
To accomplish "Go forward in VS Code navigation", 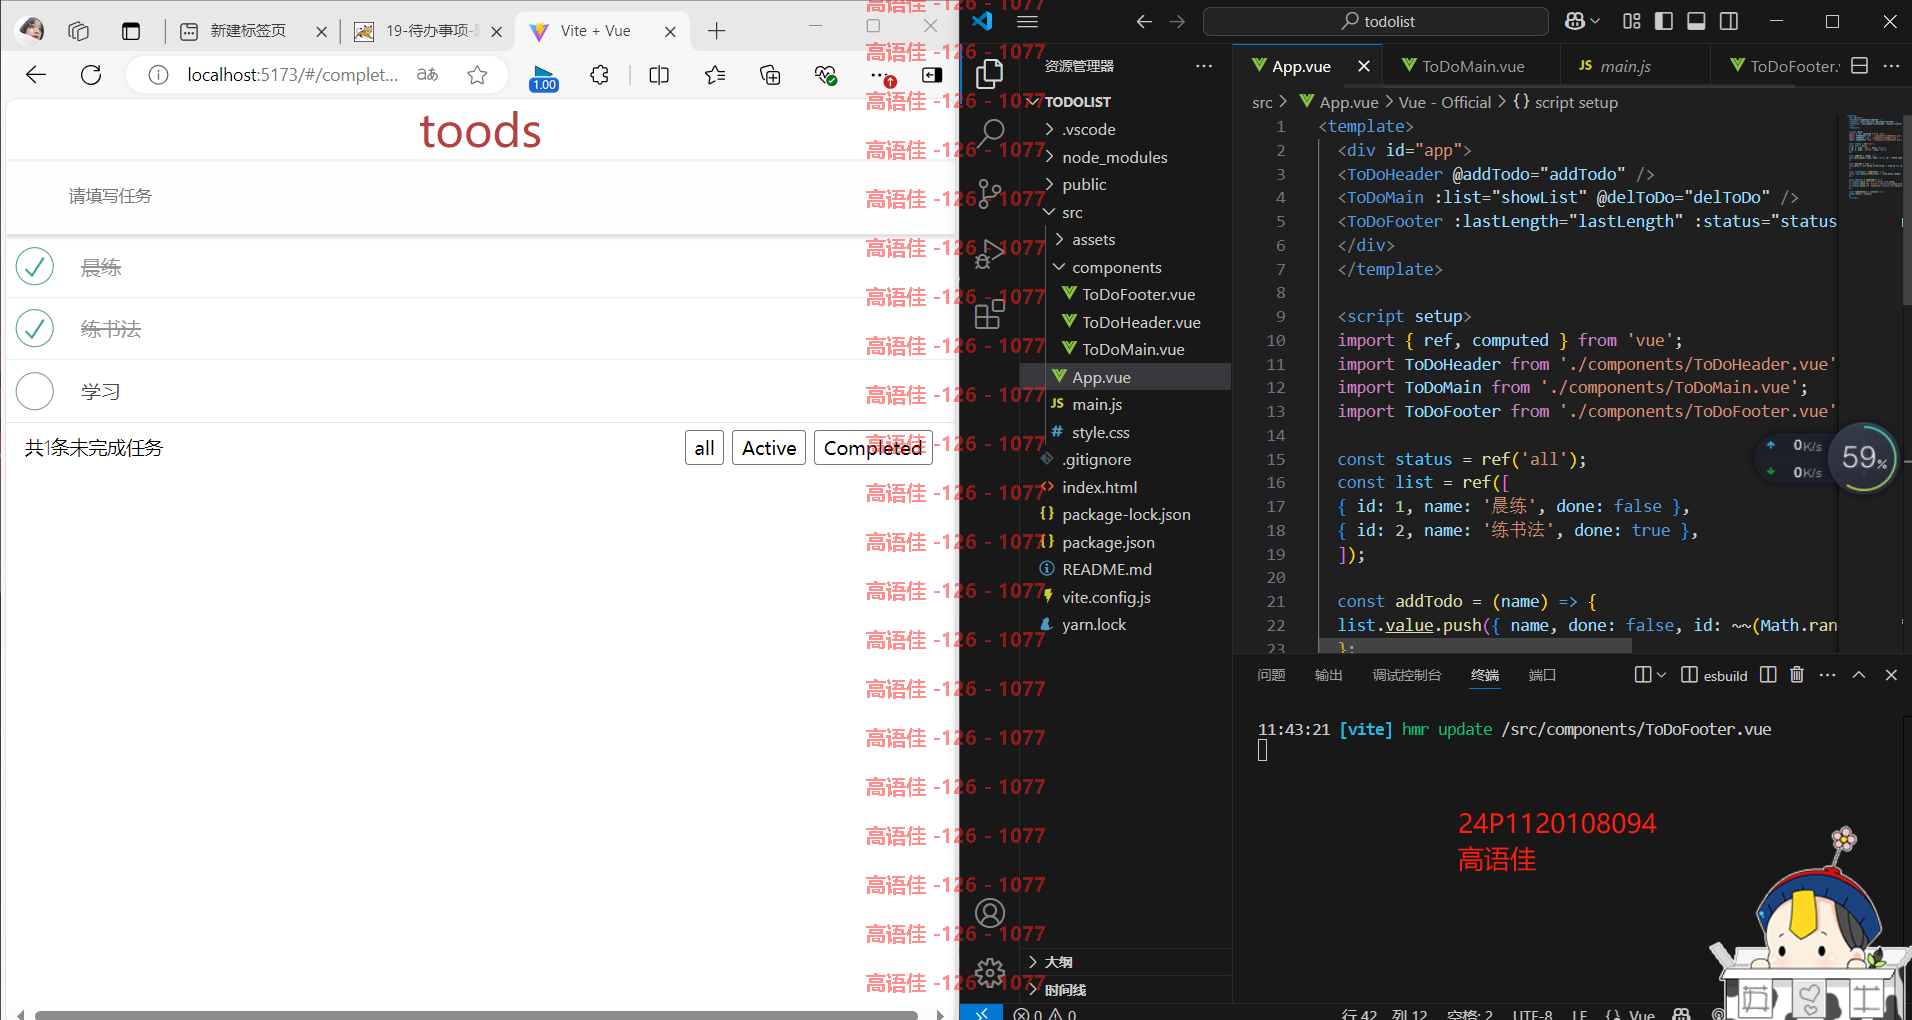I will [1177, 21].
